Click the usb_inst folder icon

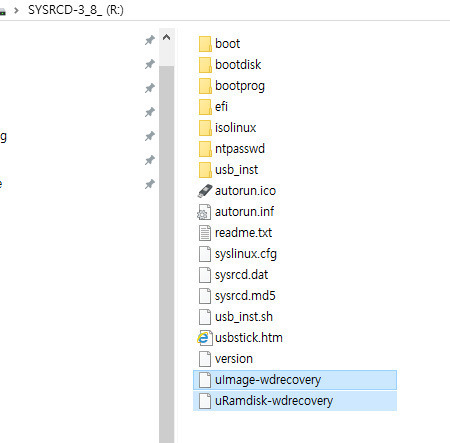click(x=205, y=170)
